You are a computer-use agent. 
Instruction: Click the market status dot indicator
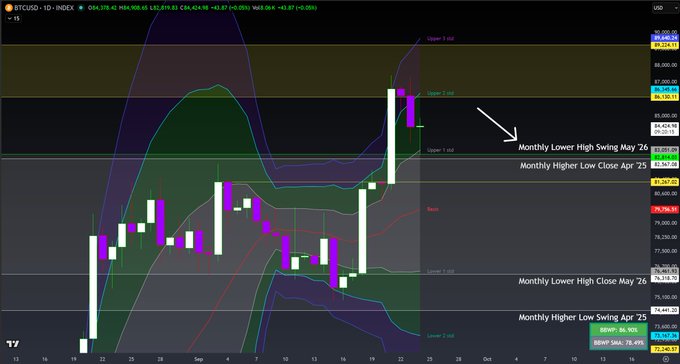(x=81, y=8)
